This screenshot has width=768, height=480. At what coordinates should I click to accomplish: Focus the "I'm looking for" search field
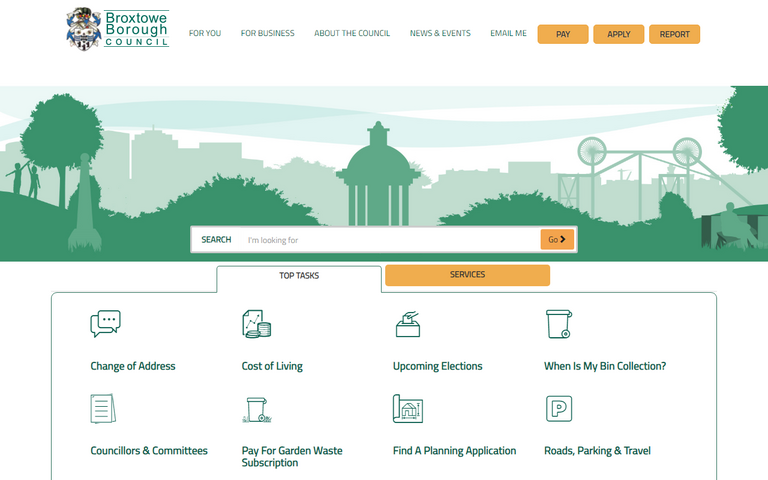pyautogui.click(x=390, y=240)
